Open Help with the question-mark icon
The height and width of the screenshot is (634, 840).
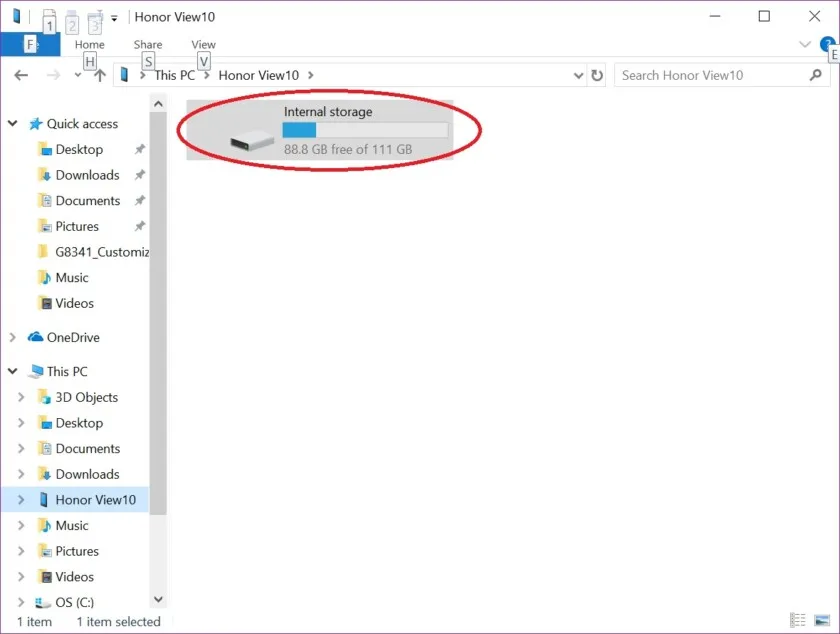tap(827, 44)
